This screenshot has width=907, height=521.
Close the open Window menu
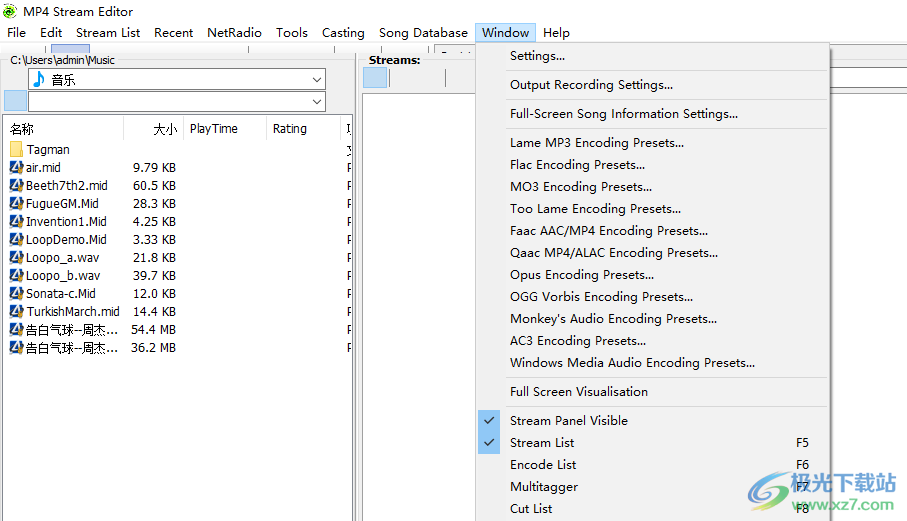click(505, 33)
